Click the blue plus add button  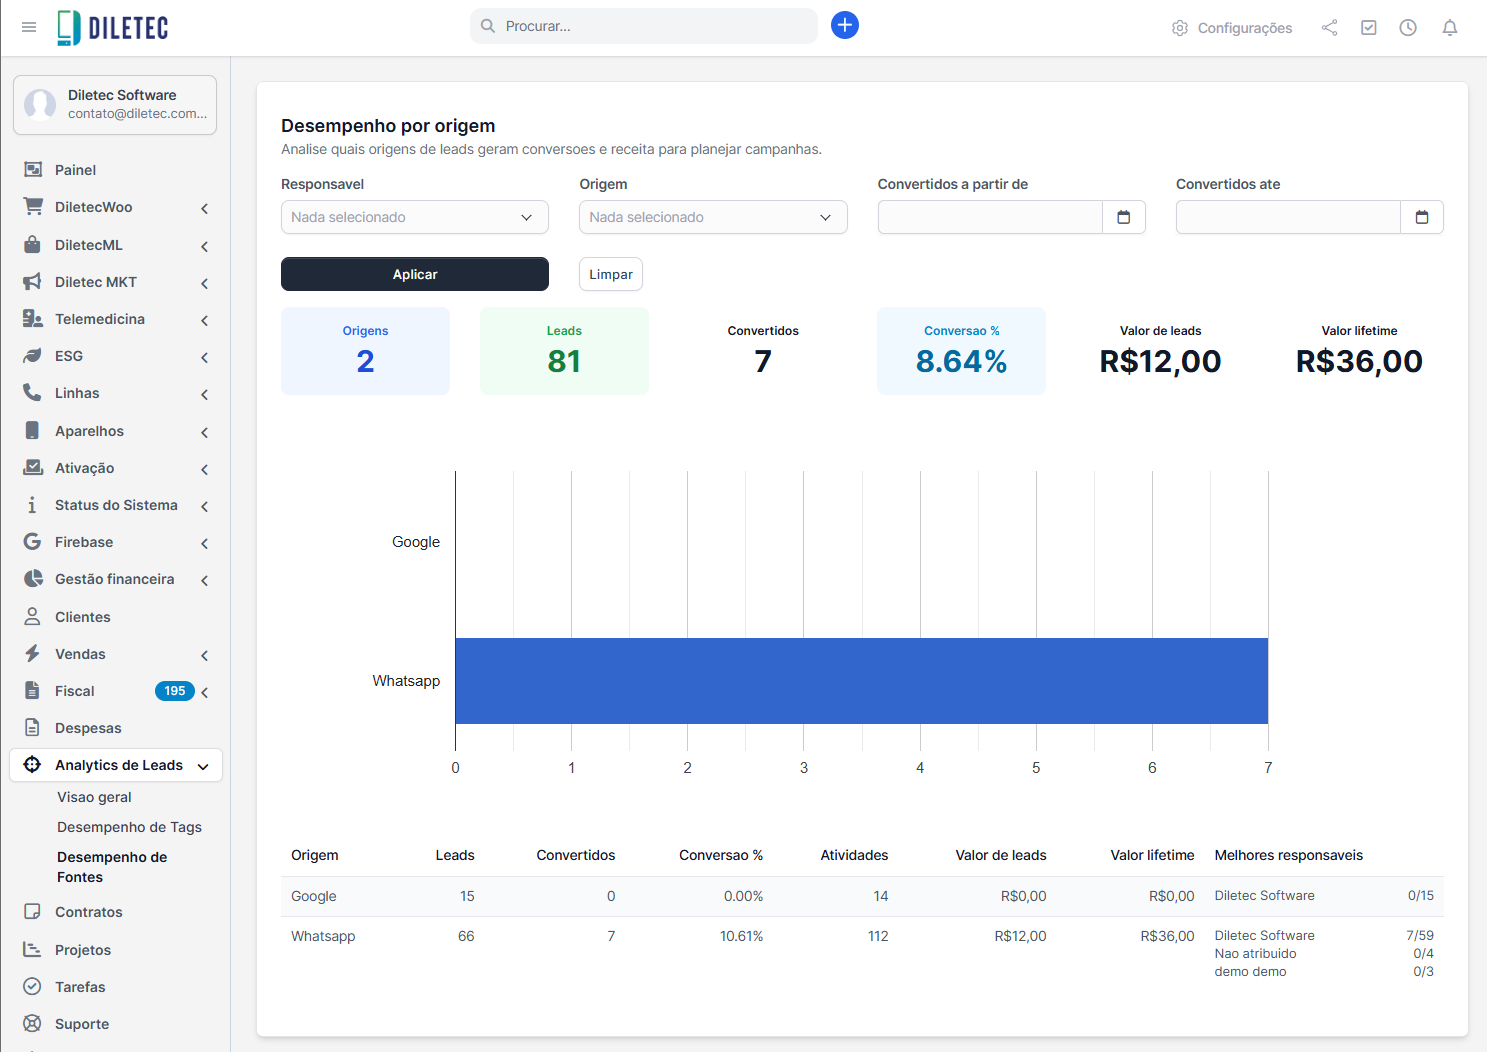(844, 25)
